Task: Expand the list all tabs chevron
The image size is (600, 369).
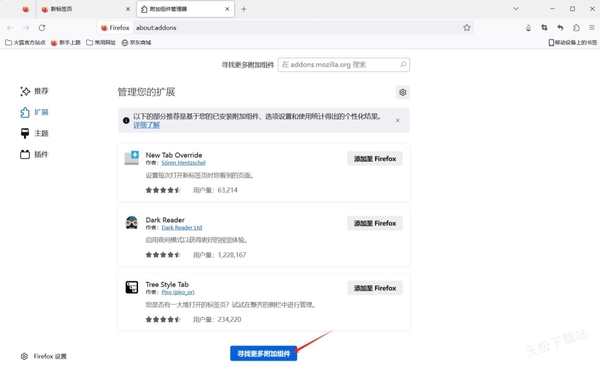Action: 515,8
